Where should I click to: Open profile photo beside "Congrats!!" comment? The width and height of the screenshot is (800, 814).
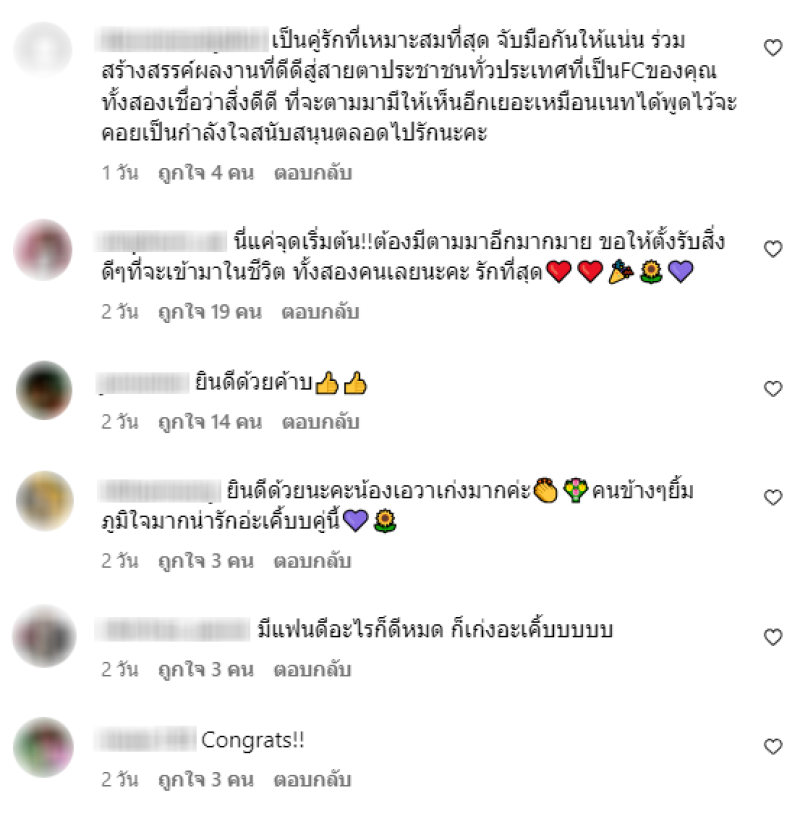44,747
